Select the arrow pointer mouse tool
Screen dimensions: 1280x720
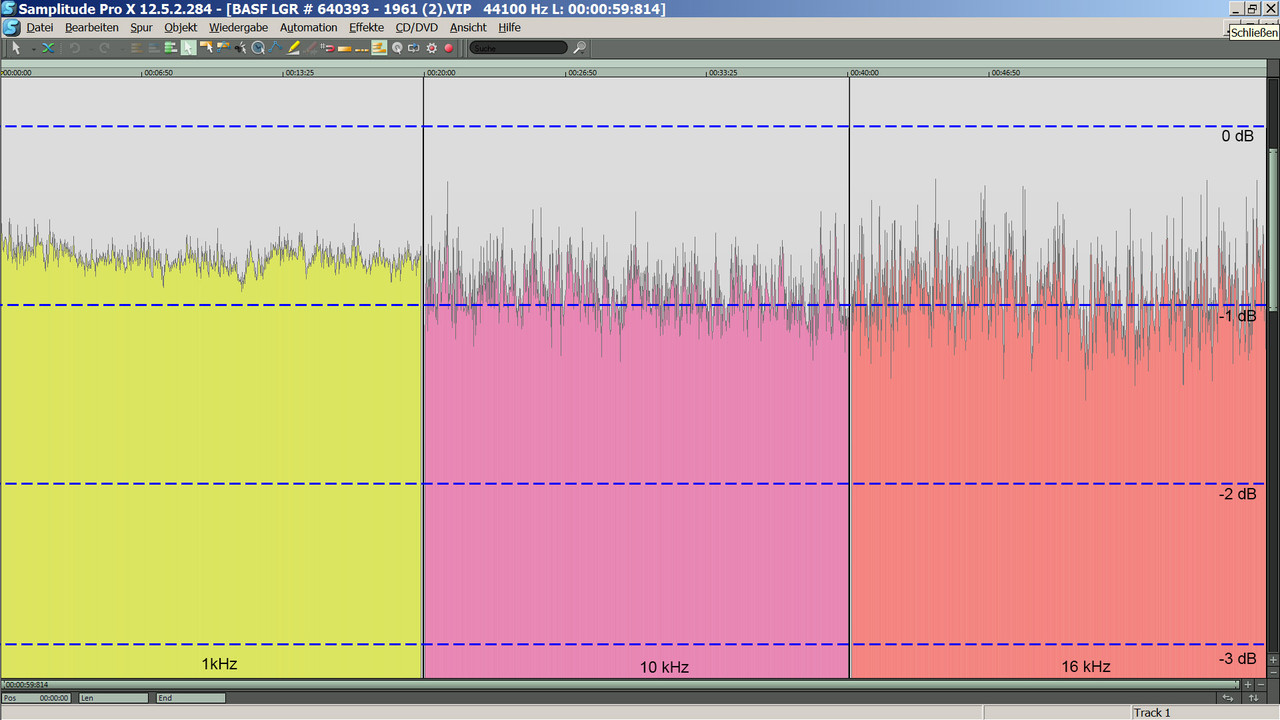click(x=16, y=47)
